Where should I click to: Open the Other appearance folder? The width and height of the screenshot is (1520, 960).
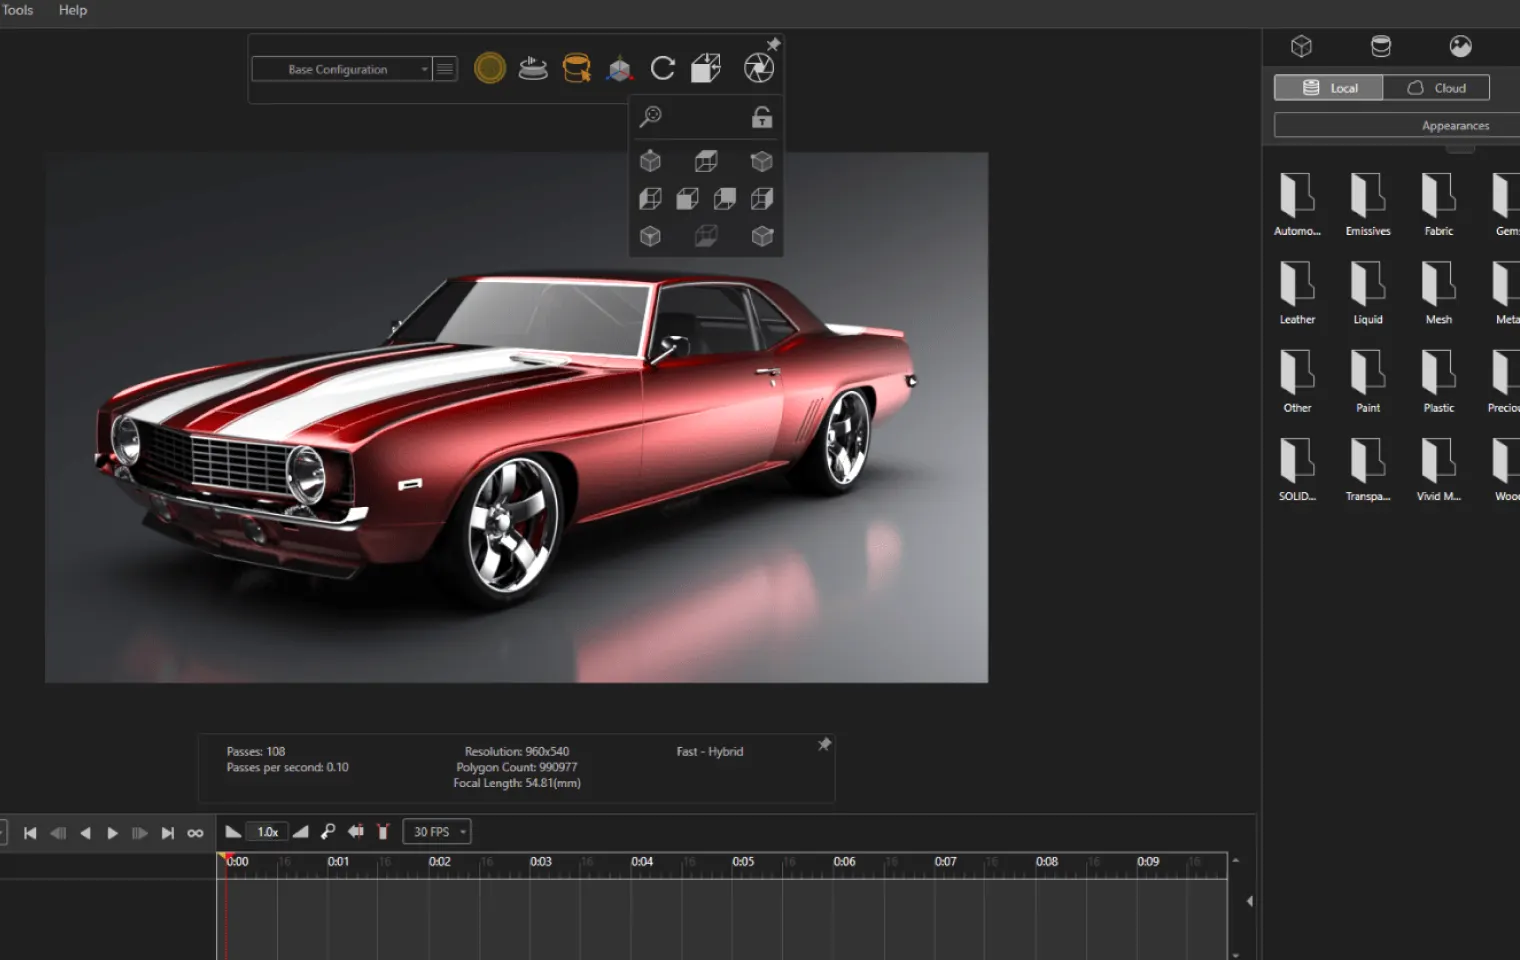(1297, 381)
